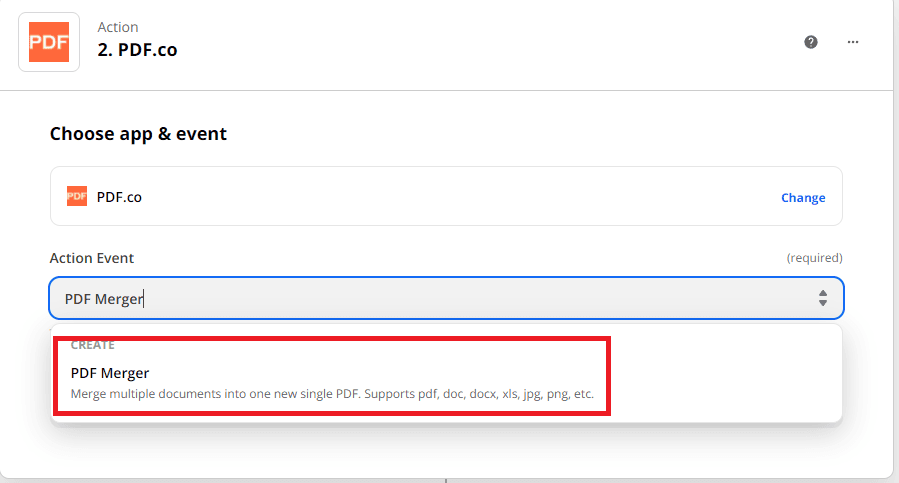Open help via question mark icon

click(x=811, y=42)
